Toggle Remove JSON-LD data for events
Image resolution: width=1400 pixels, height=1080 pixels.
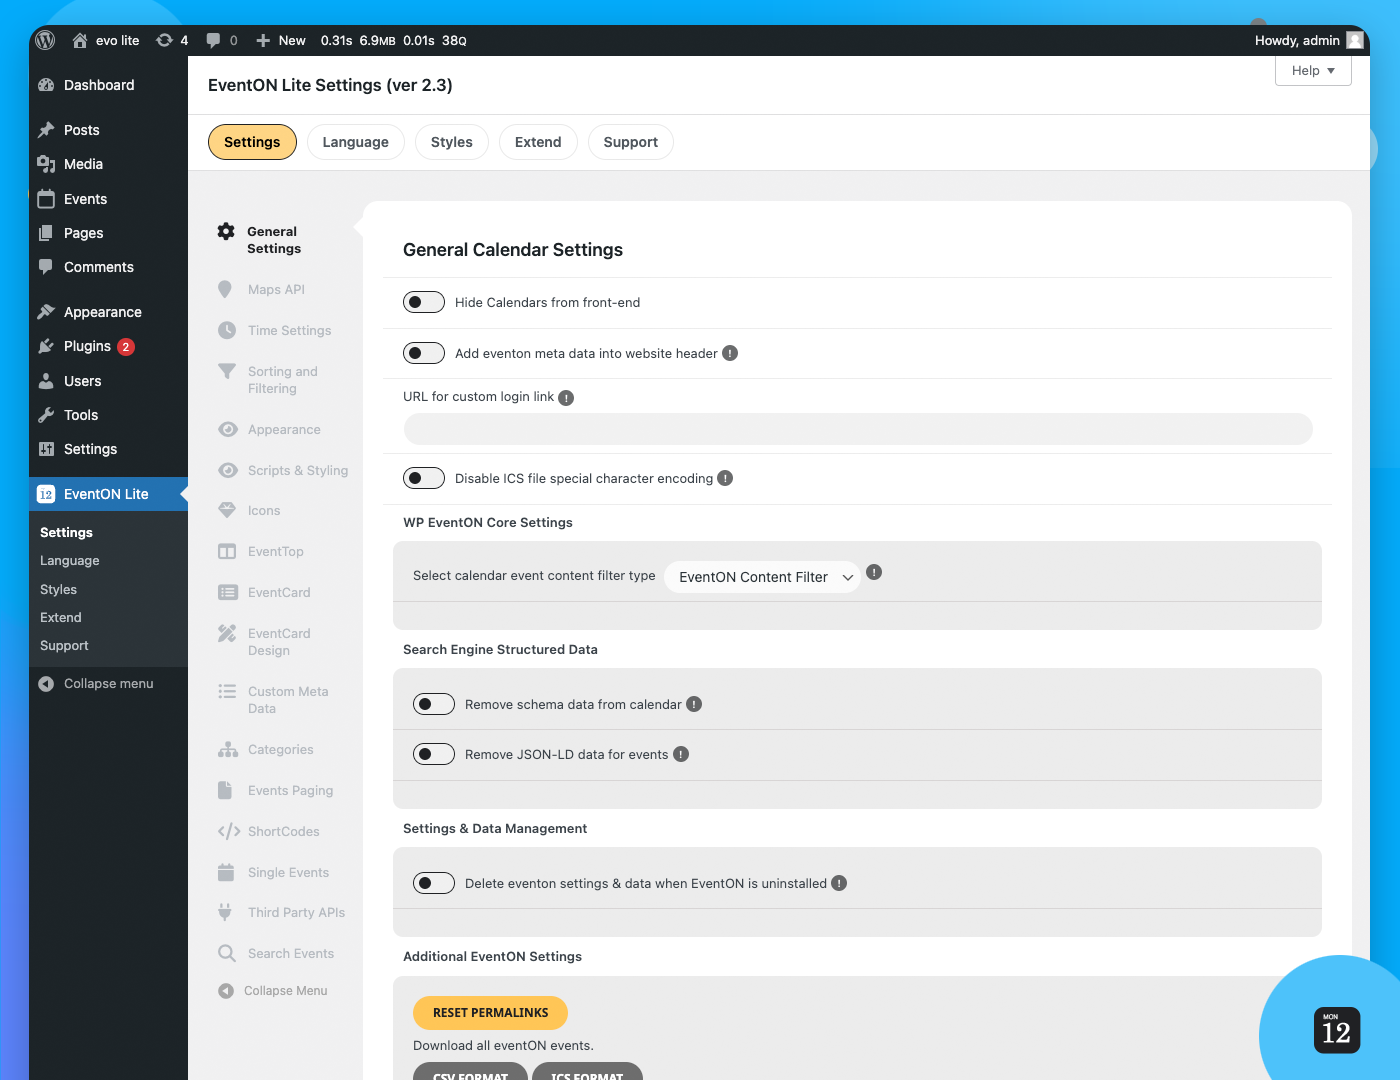434,754
